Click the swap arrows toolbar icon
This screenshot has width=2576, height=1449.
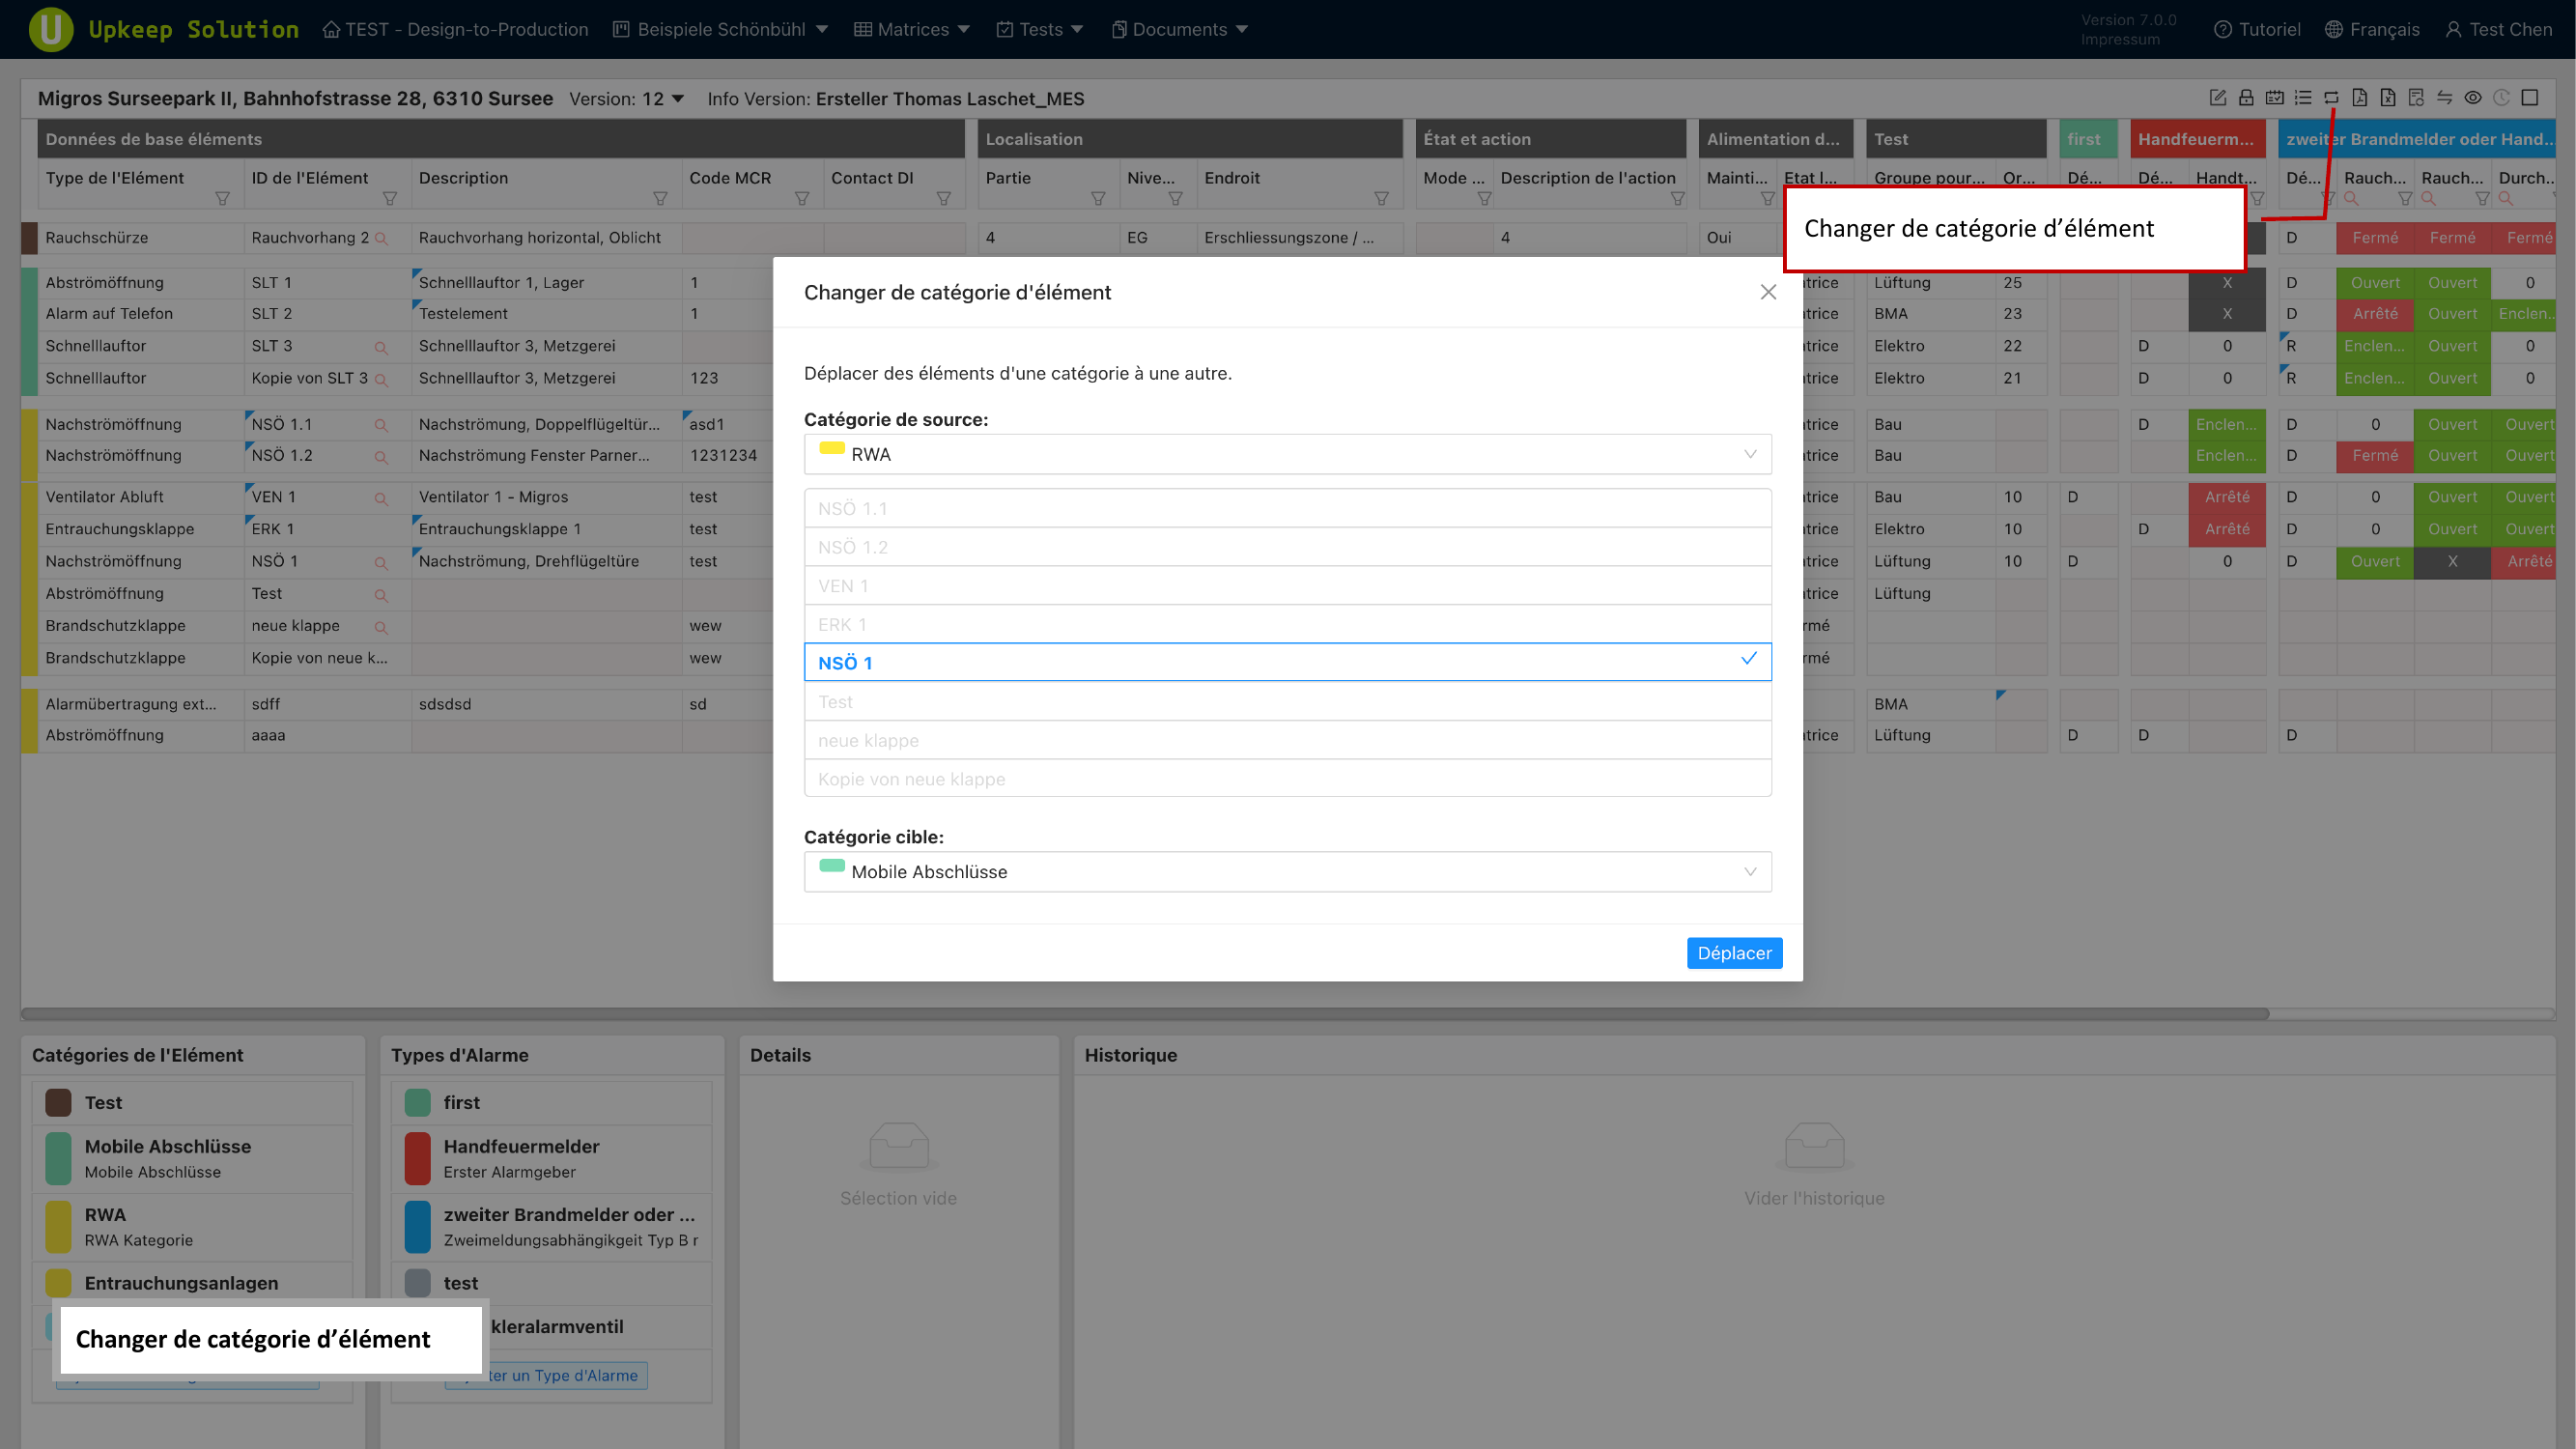(x=2444, y=97)
